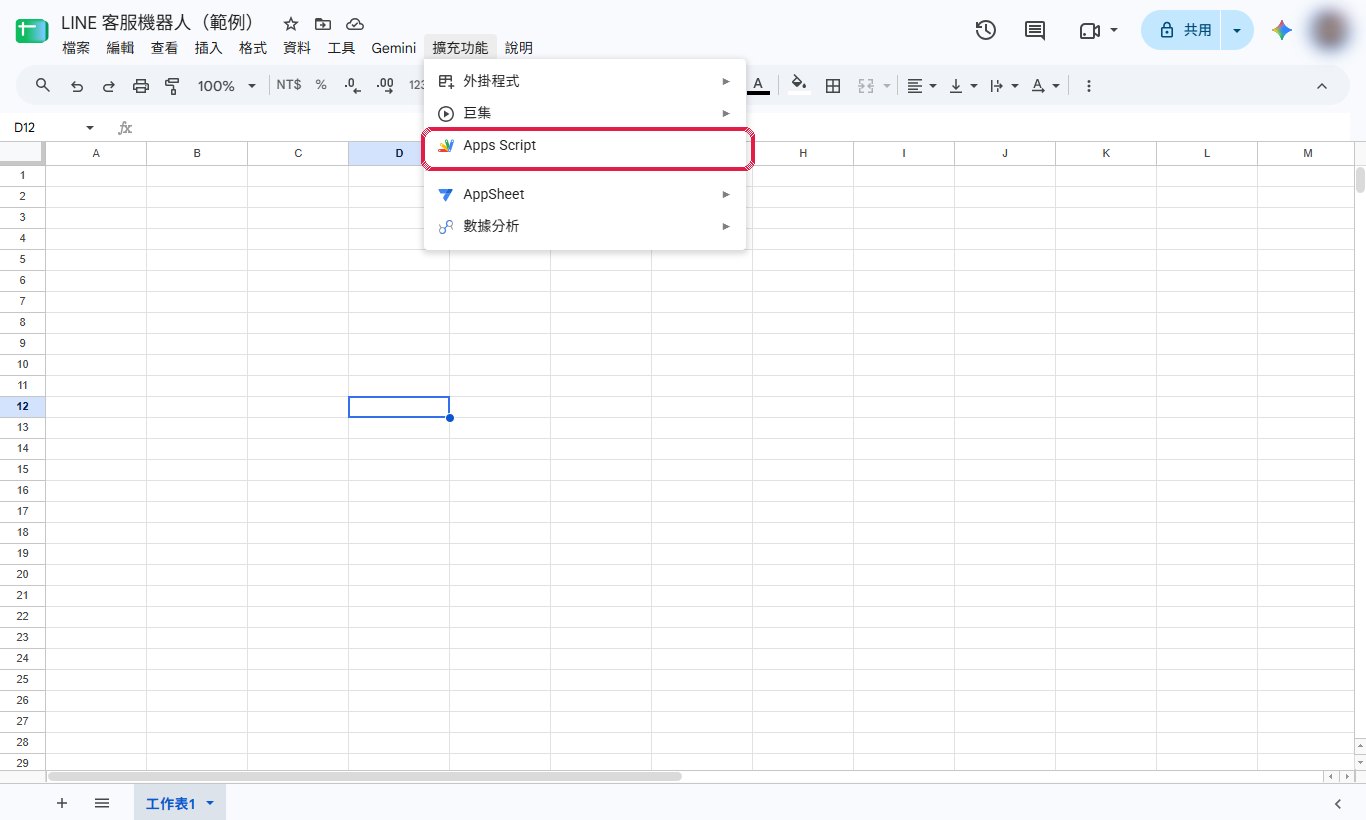Open the 工作表1 tab dropdown
This screenshot has height=820, width=1366.
[210, 804]
